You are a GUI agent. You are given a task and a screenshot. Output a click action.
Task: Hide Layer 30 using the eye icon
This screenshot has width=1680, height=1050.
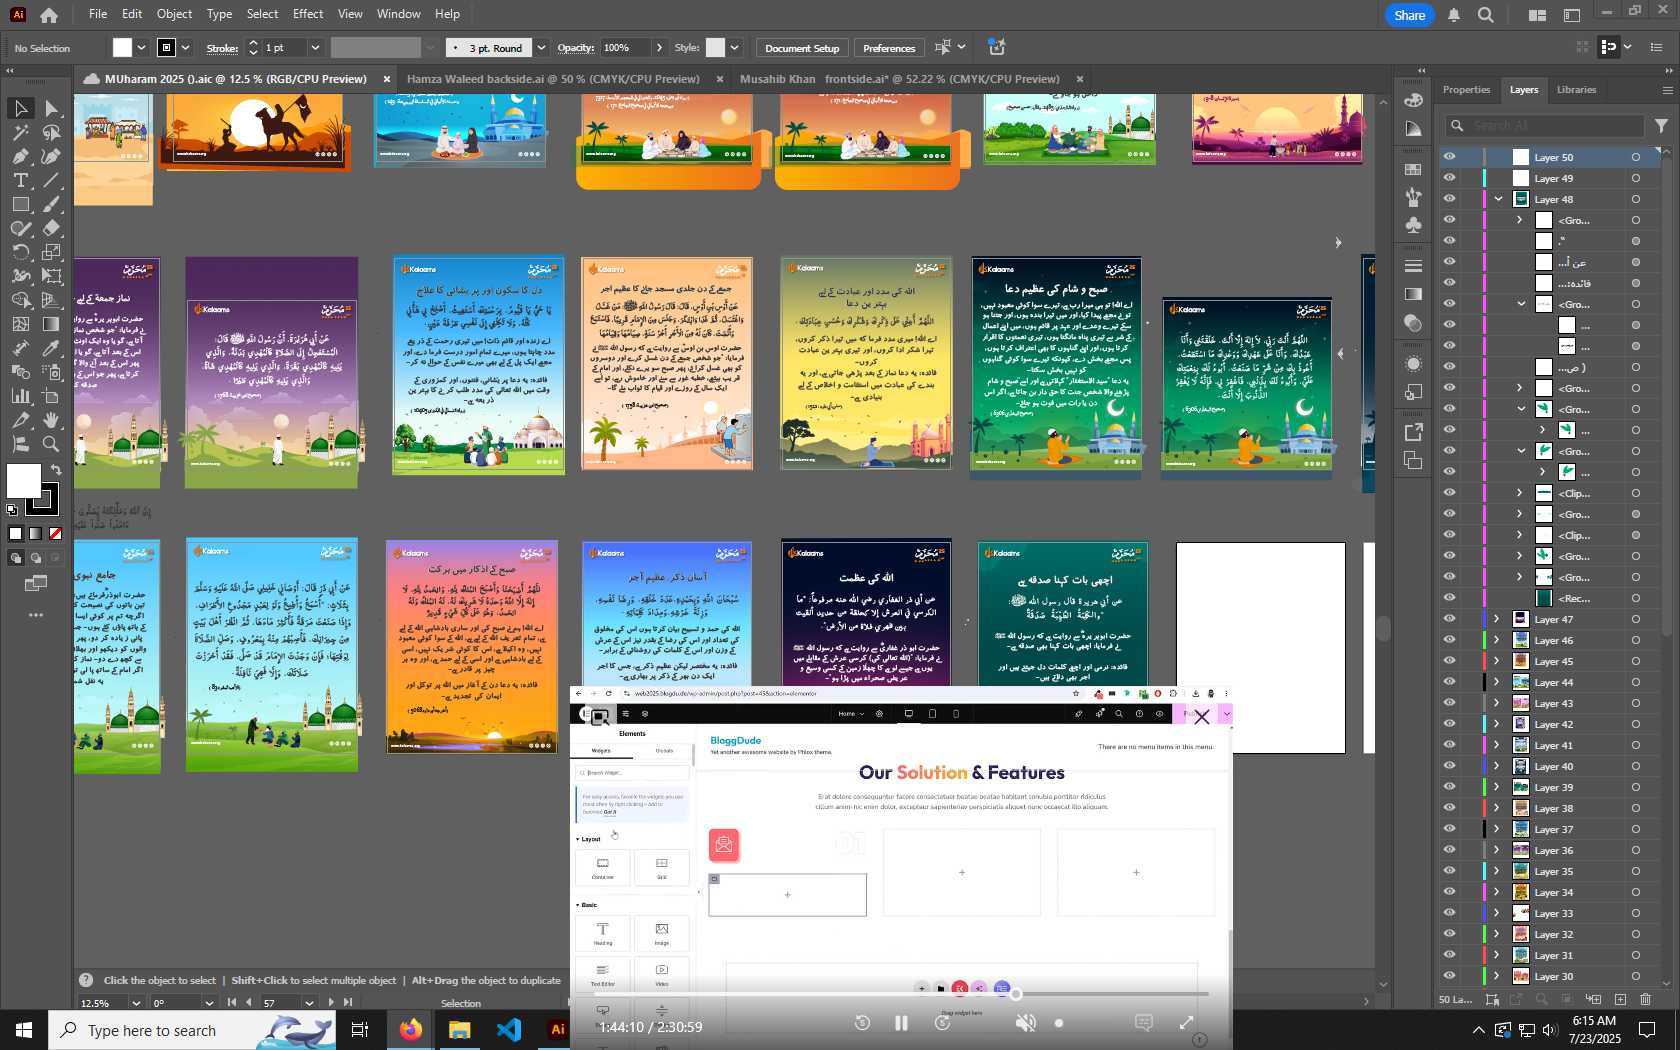click(1449, 976)
